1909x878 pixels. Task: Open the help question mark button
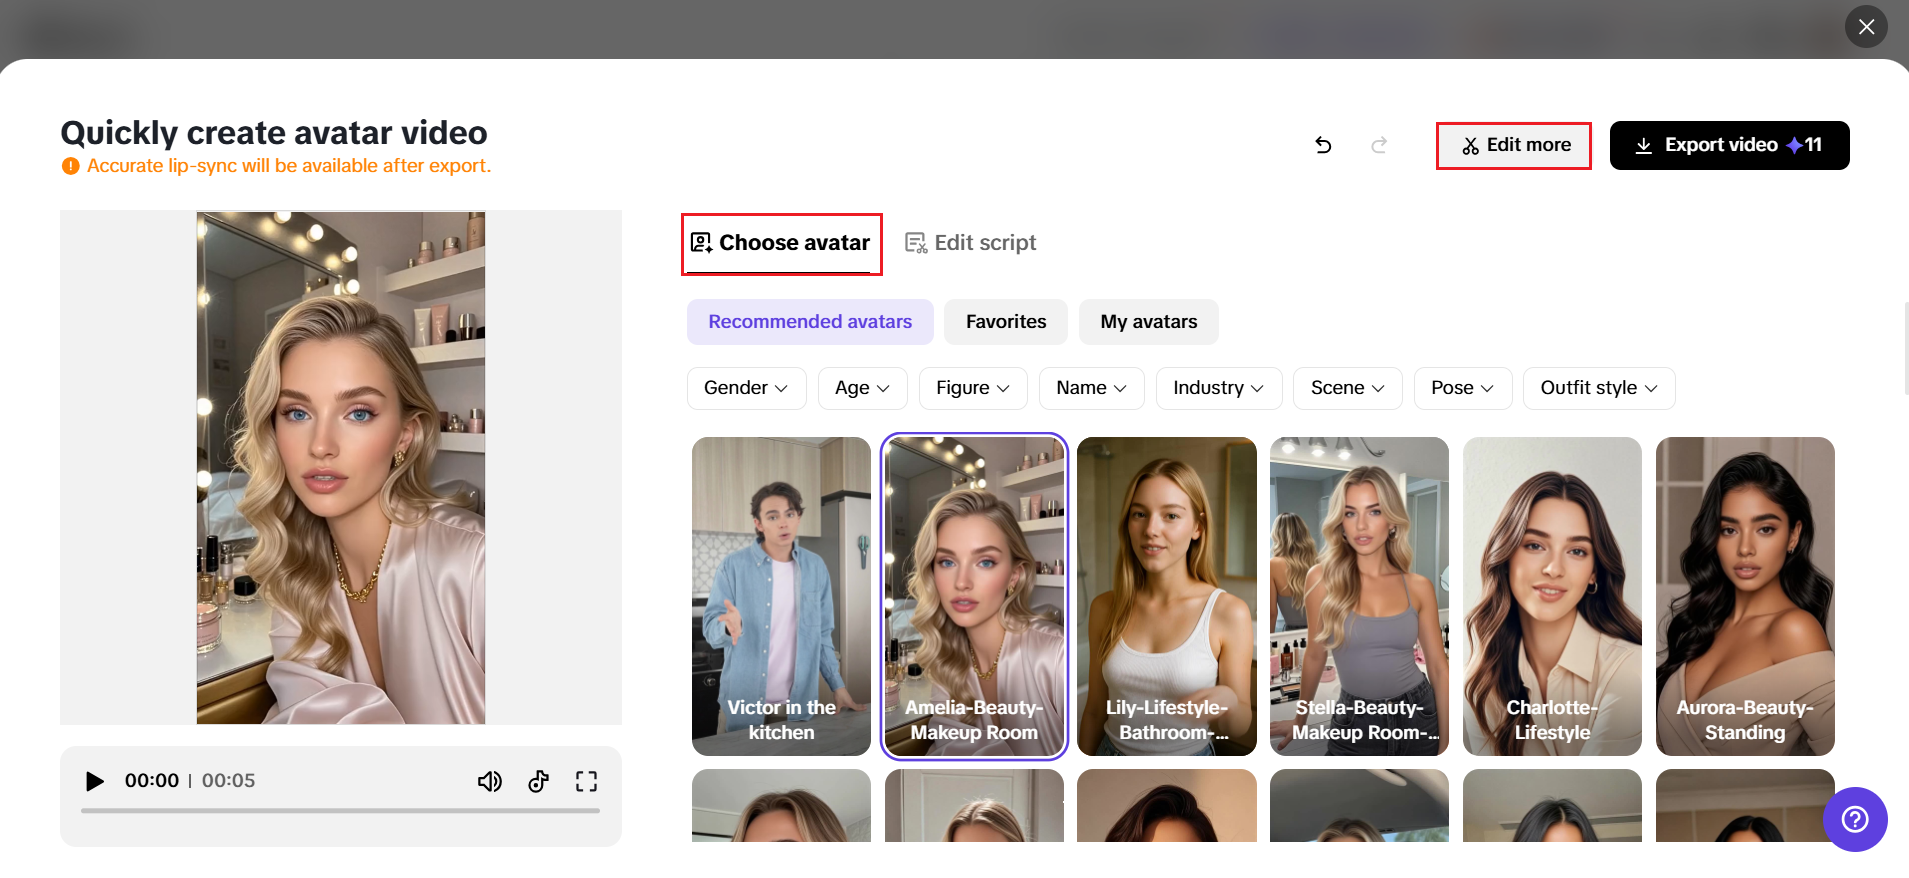[1855, 820]
